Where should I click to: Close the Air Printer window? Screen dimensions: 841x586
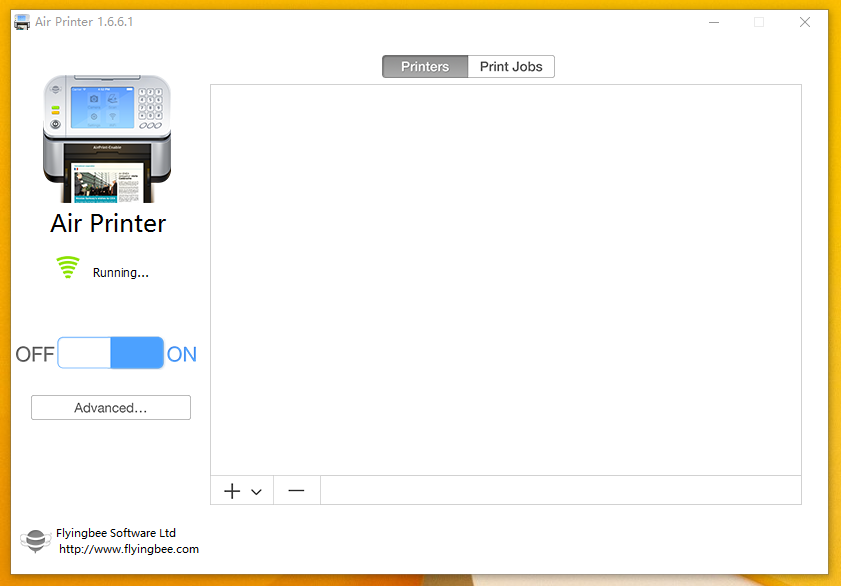click(x=805, y=22)
